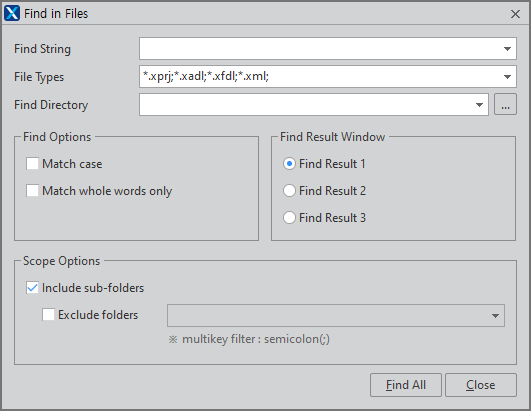Expand the Find Directory dropdown arrow
This screenshot has height=411, width=531.
click(479, 105)
